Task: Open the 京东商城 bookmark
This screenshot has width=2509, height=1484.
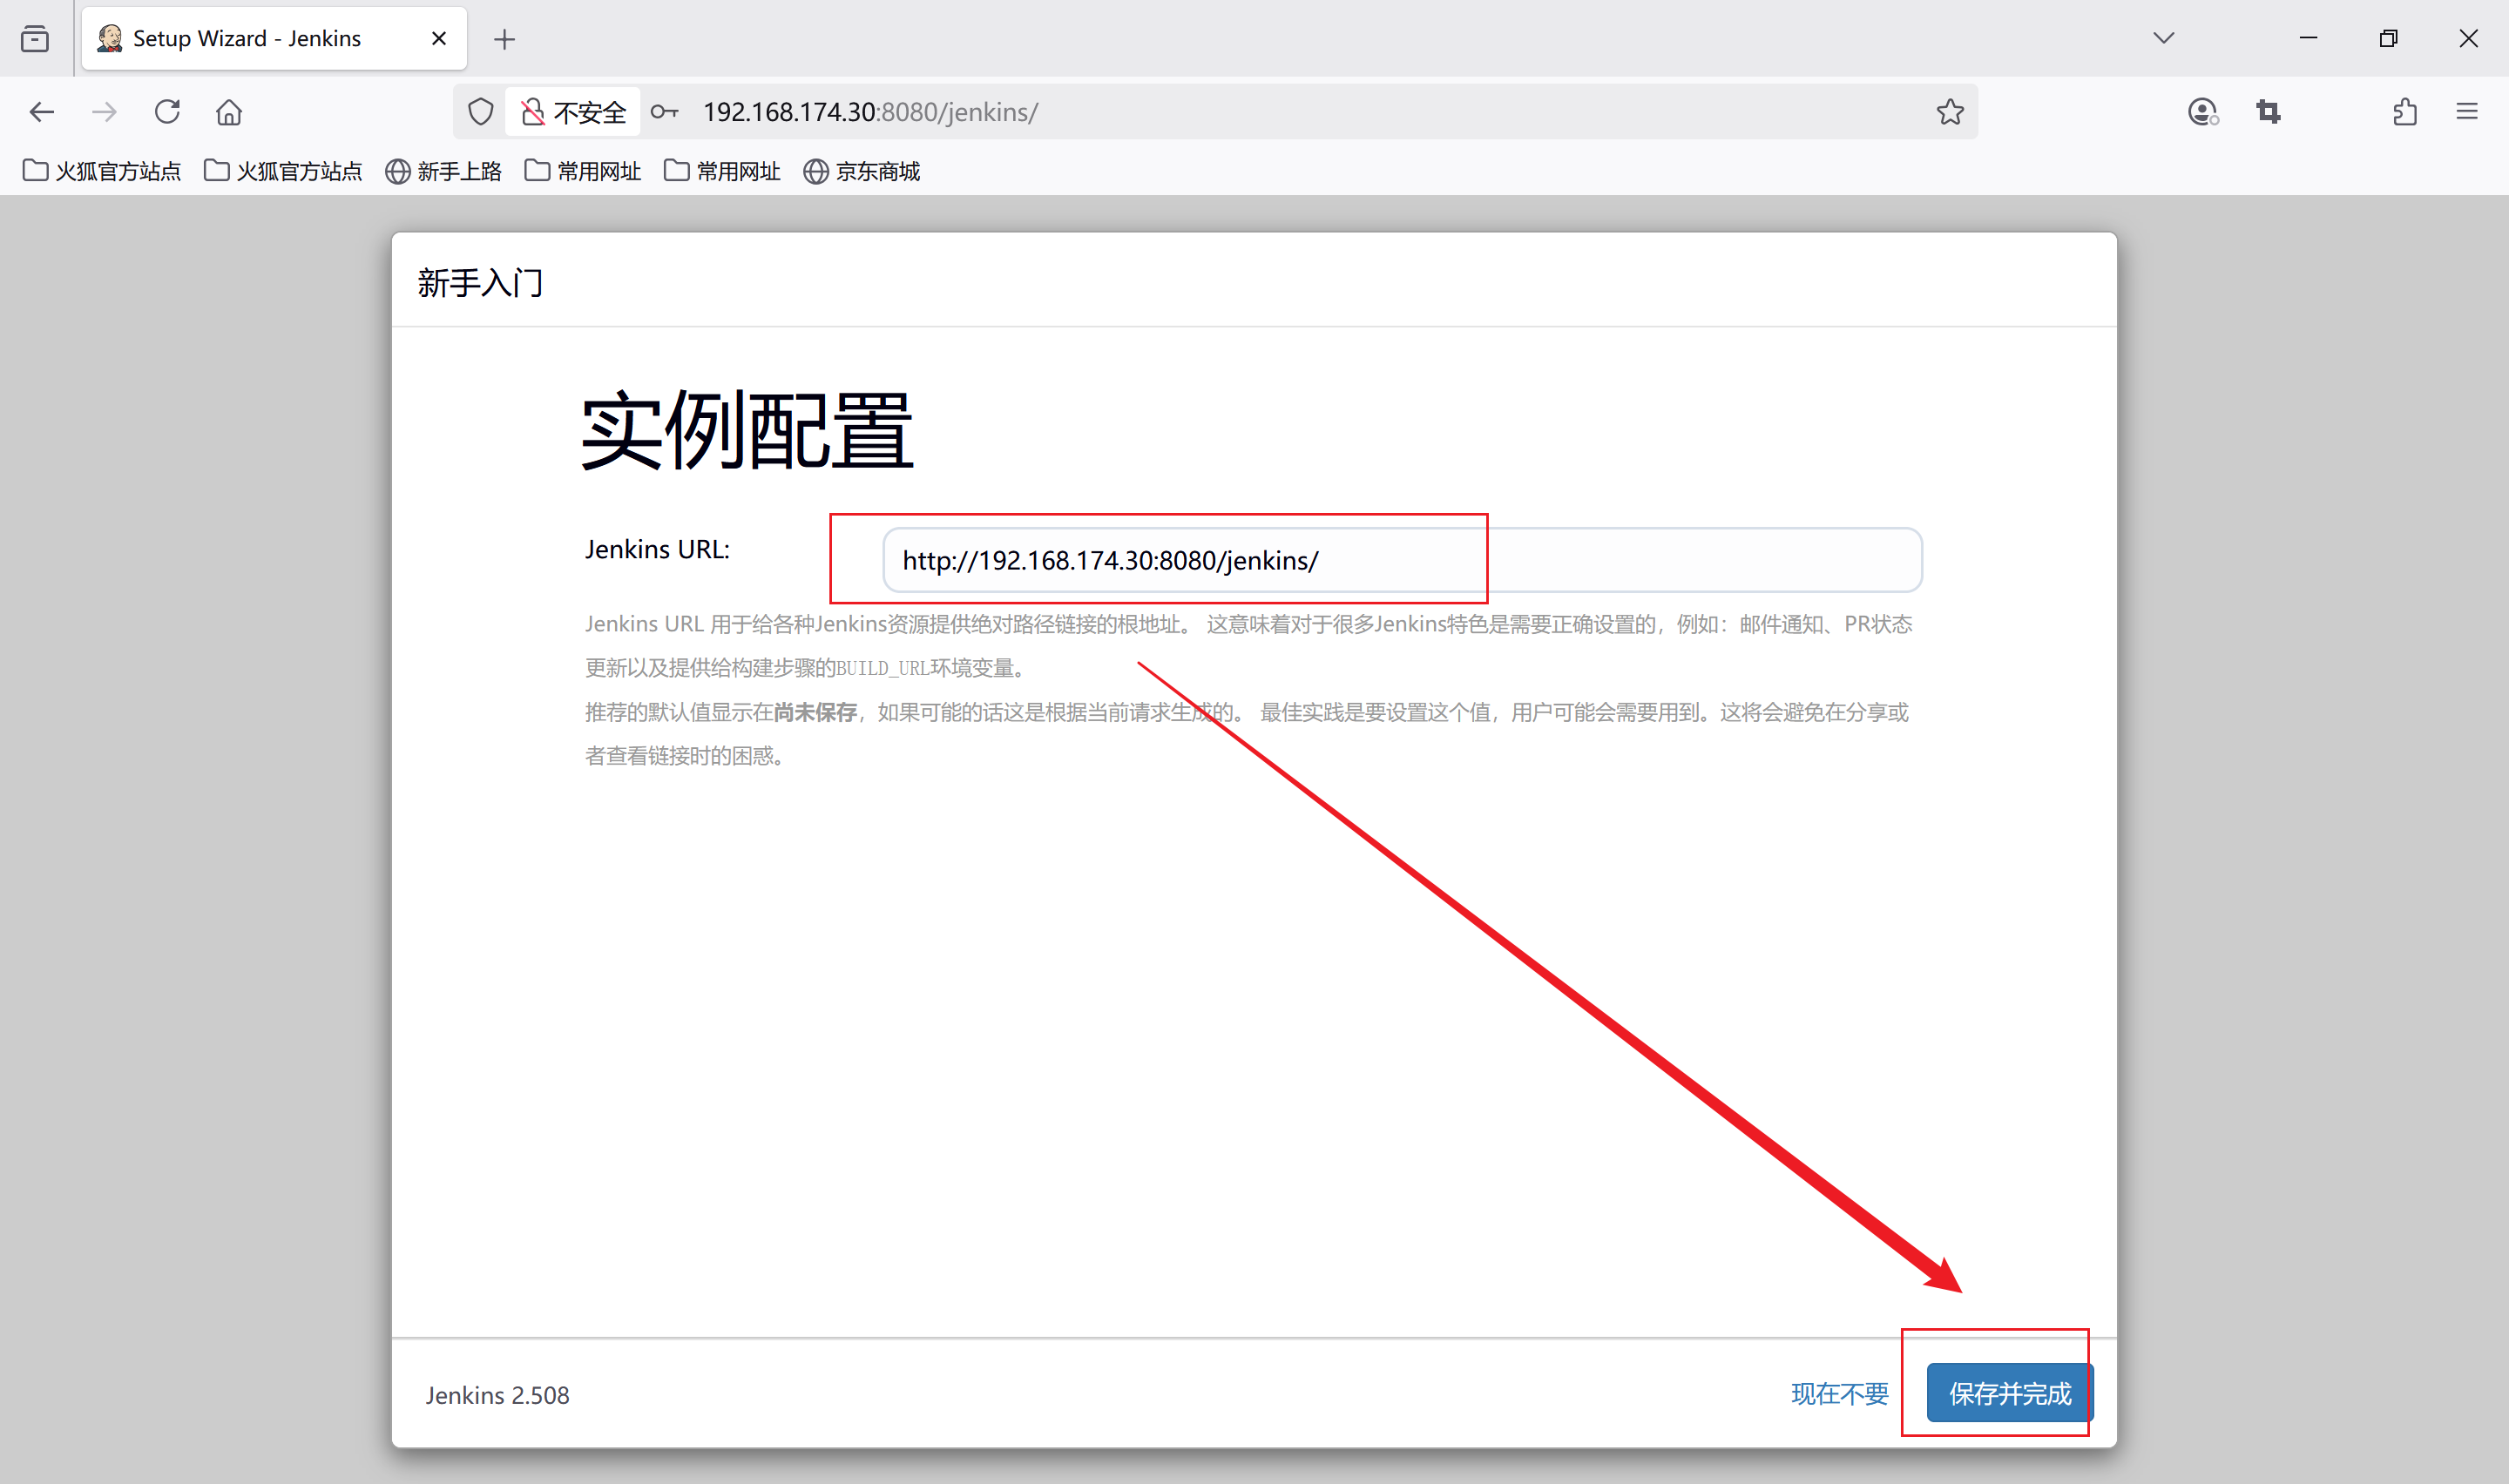Action: [862, 171]
